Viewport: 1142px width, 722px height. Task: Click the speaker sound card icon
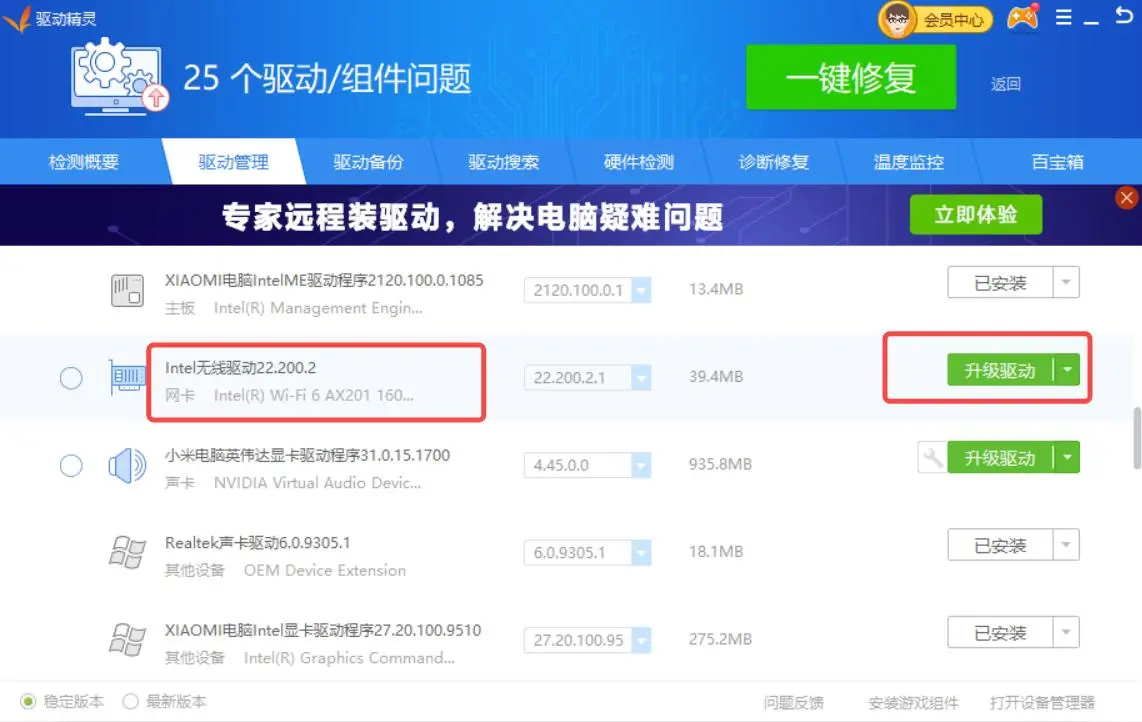pos(128,466)
